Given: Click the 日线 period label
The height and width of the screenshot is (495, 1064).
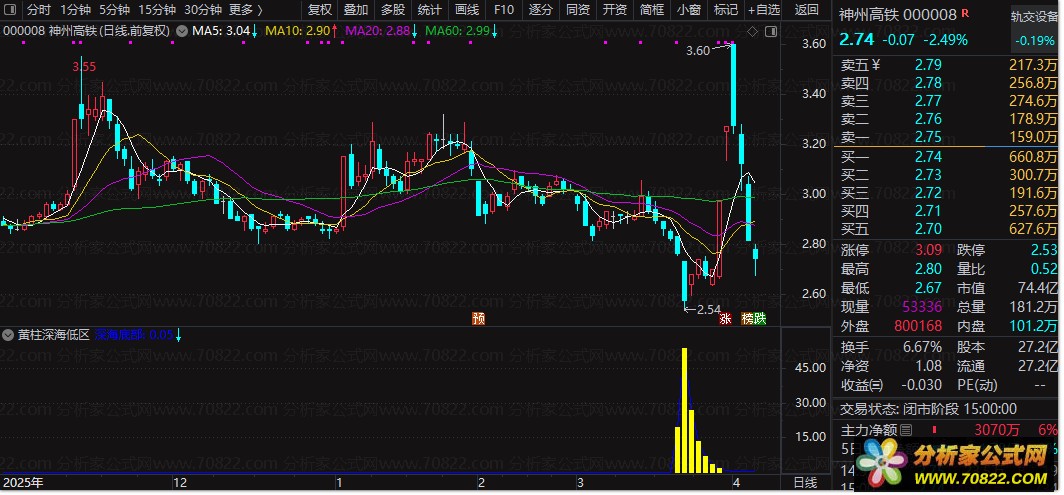Looking at the screenshot, I should pos(805,483).
